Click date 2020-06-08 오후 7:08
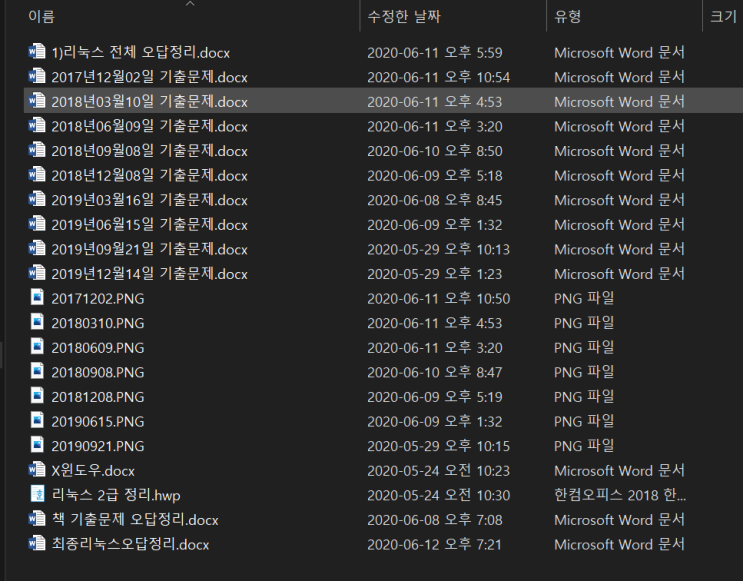Viewport: 743px width, 581px height. click(x=435, y=520)
